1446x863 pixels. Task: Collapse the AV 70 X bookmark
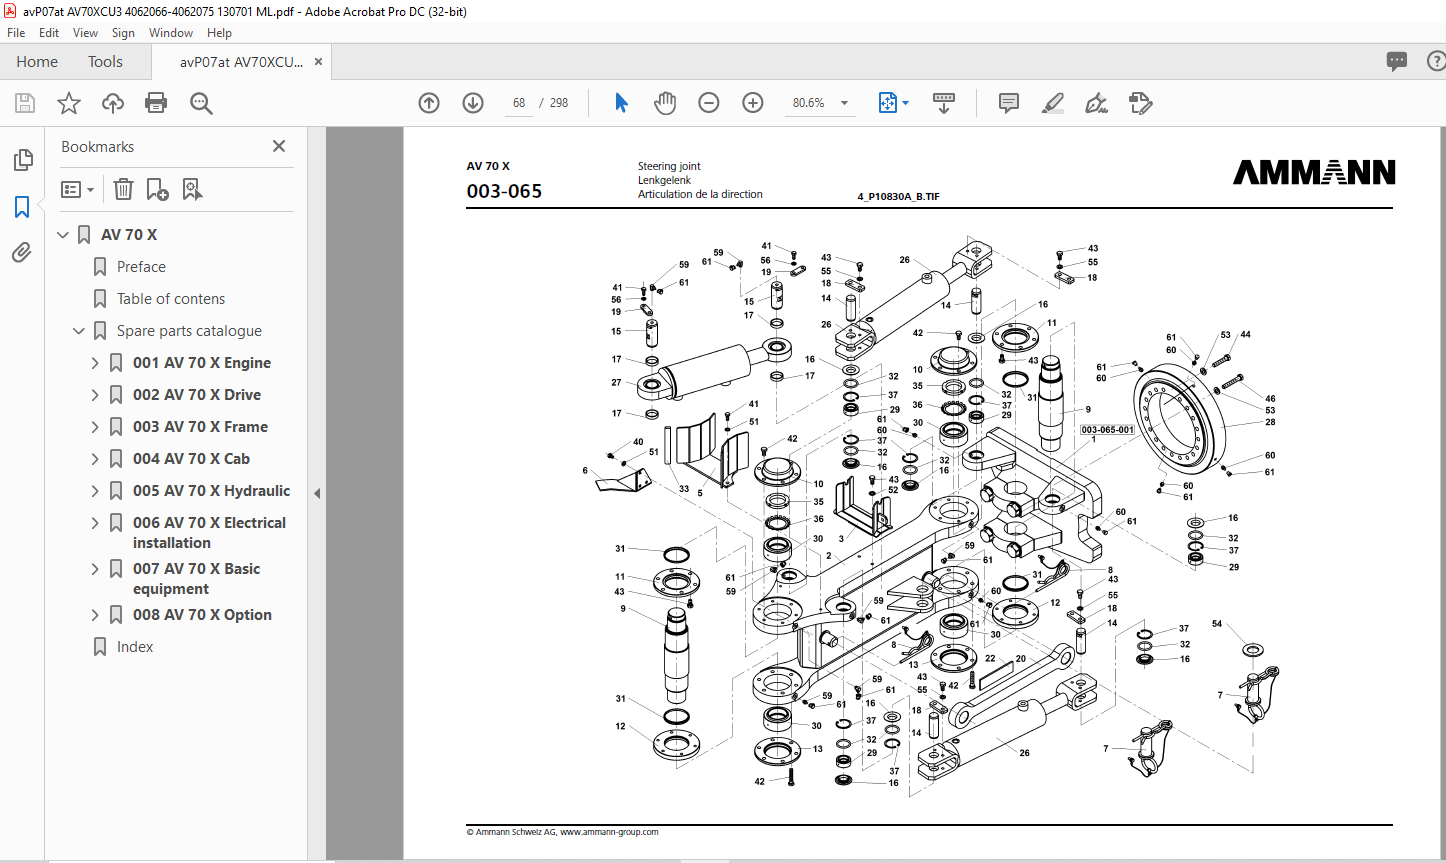63,235
